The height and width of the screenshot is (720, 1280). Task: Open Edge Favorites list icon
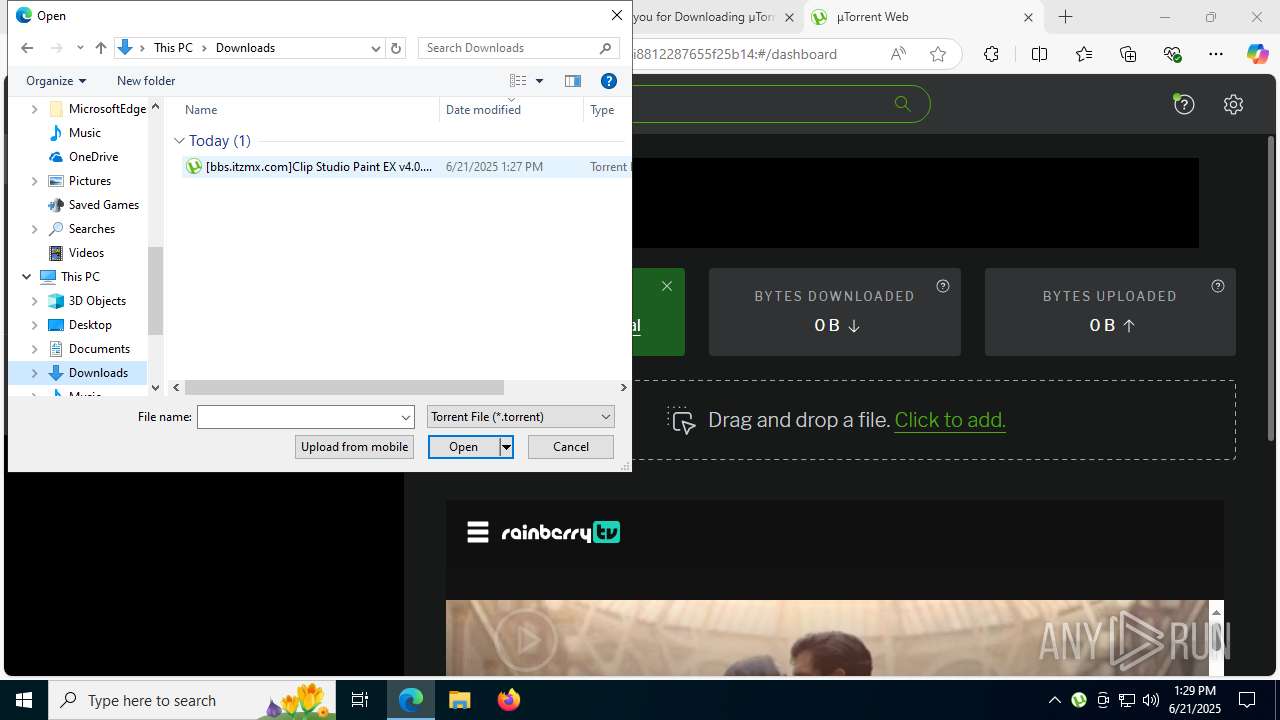pos(1084,54)
